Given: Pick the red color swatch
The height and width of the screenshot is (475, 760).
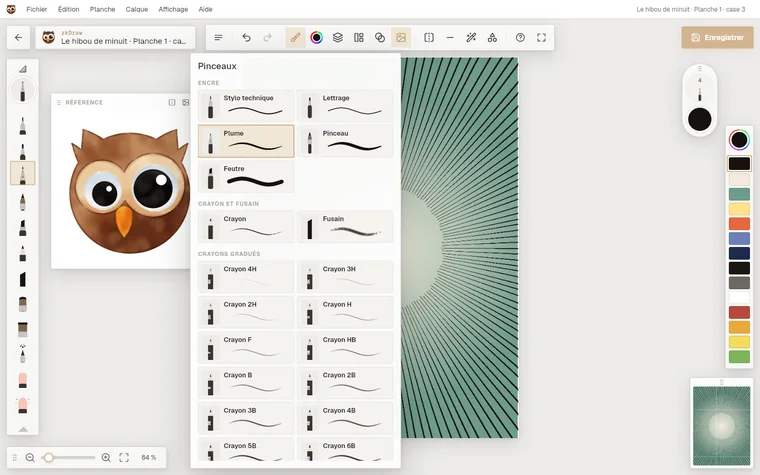Looking at the screenshot, I should (739, 313).
